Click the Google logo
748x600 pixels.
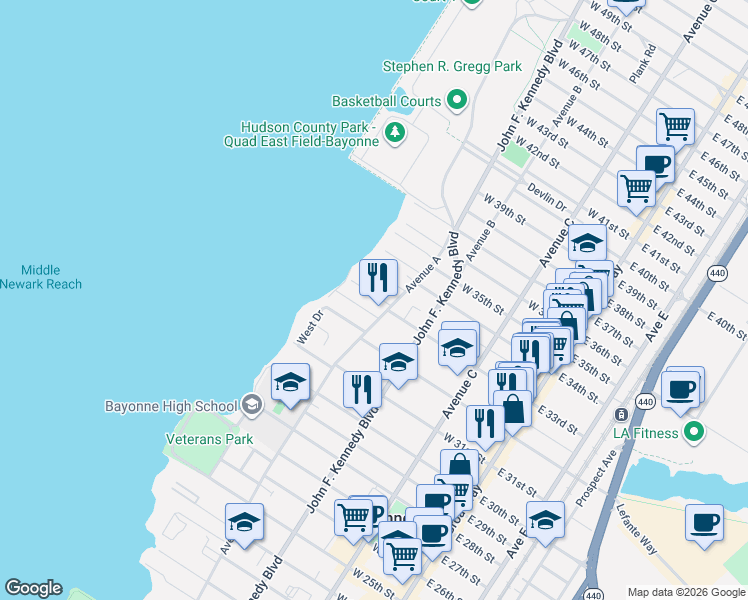coord(33,588)
